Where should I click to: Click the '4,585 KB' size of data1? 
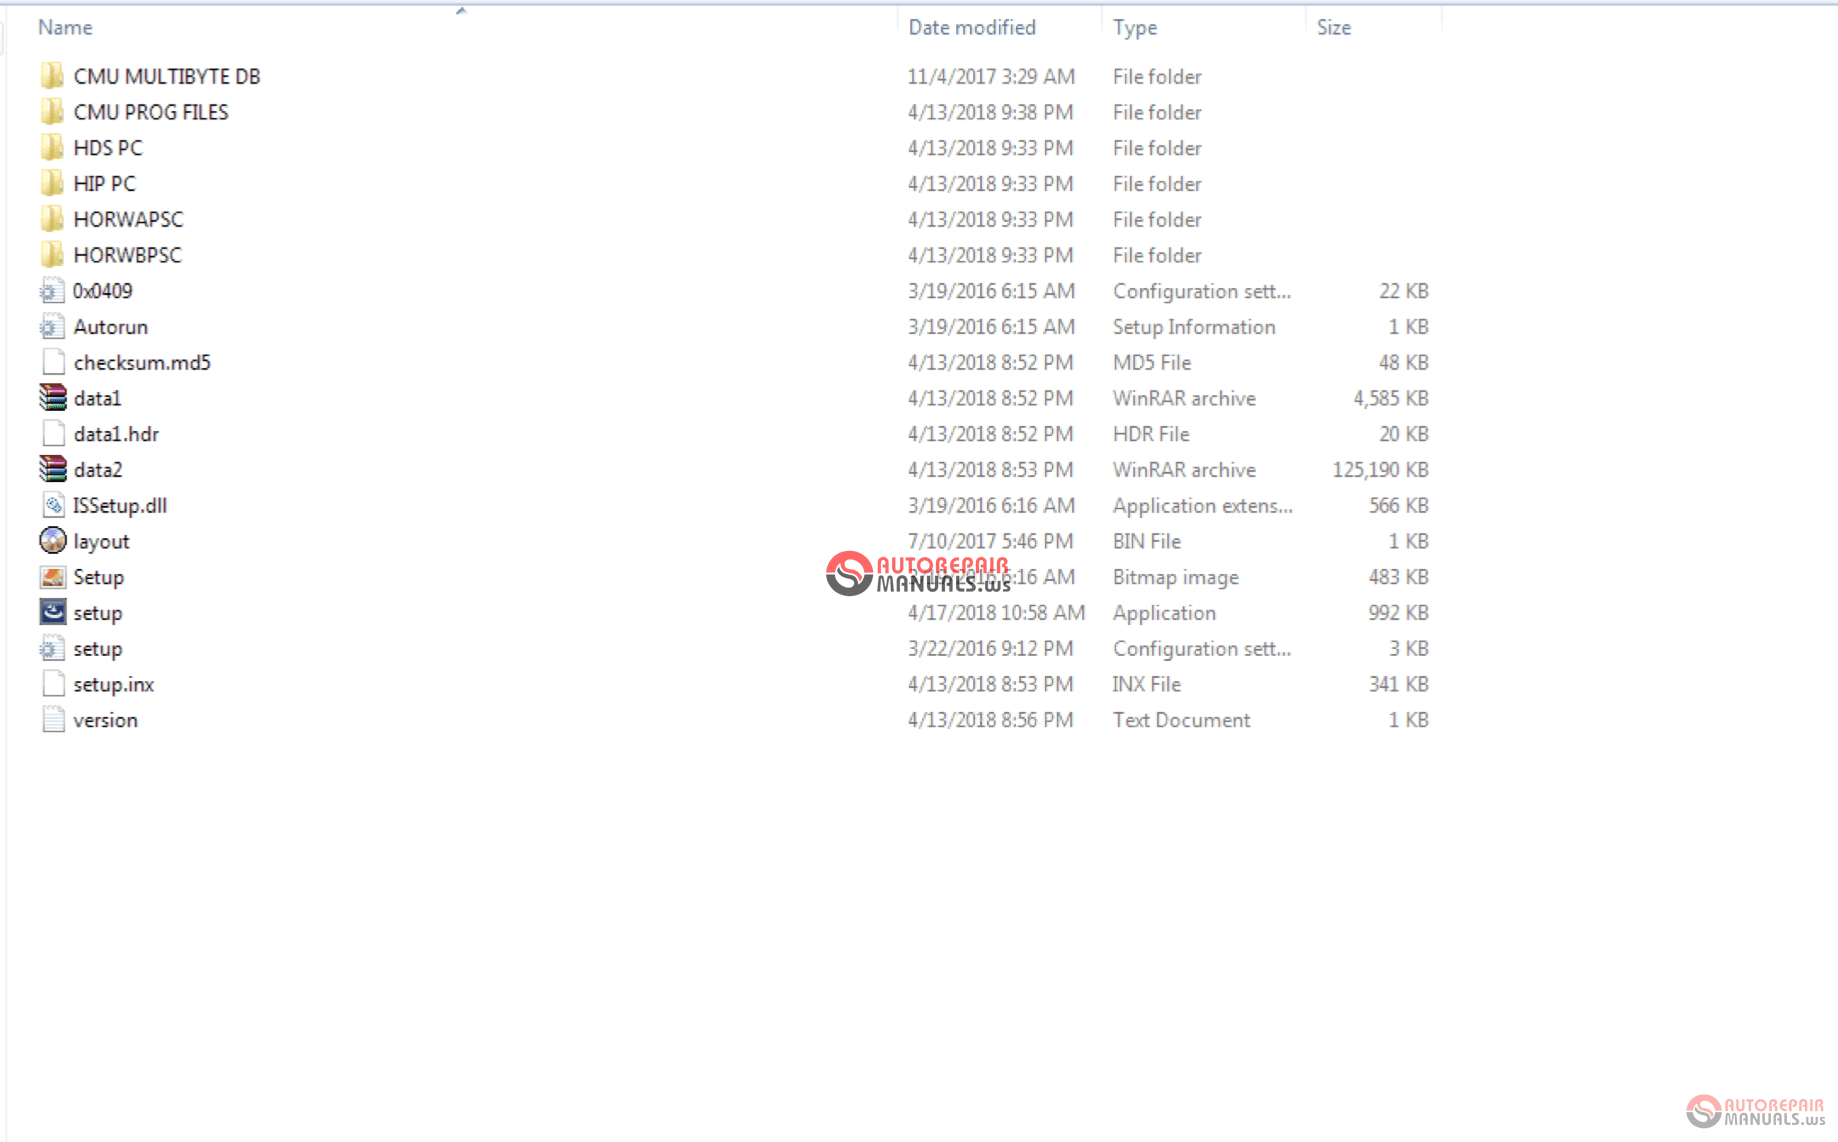click(1390, 398)
